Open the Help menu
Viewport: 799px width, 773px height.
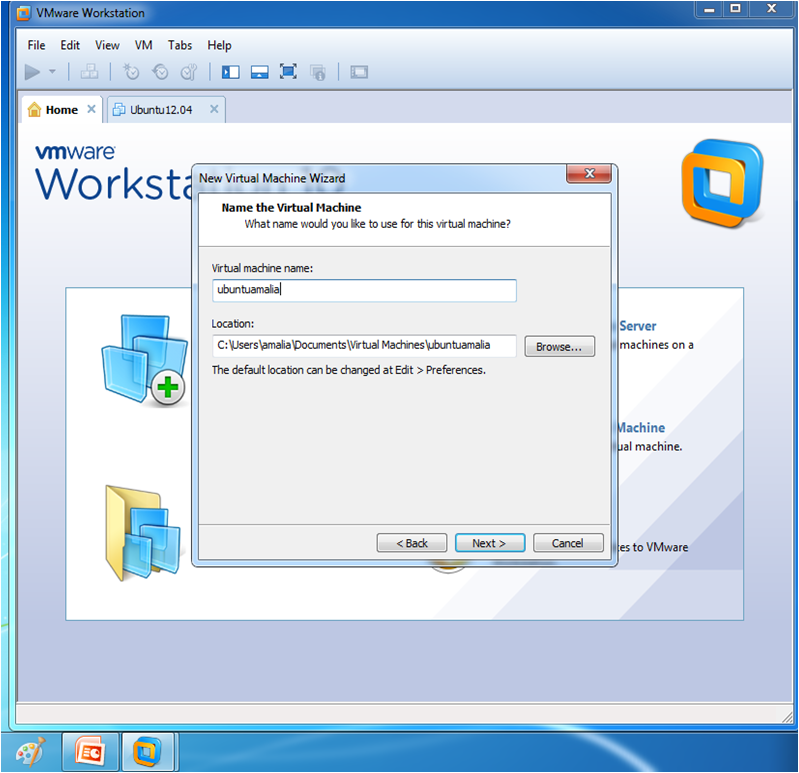[219, 45]
